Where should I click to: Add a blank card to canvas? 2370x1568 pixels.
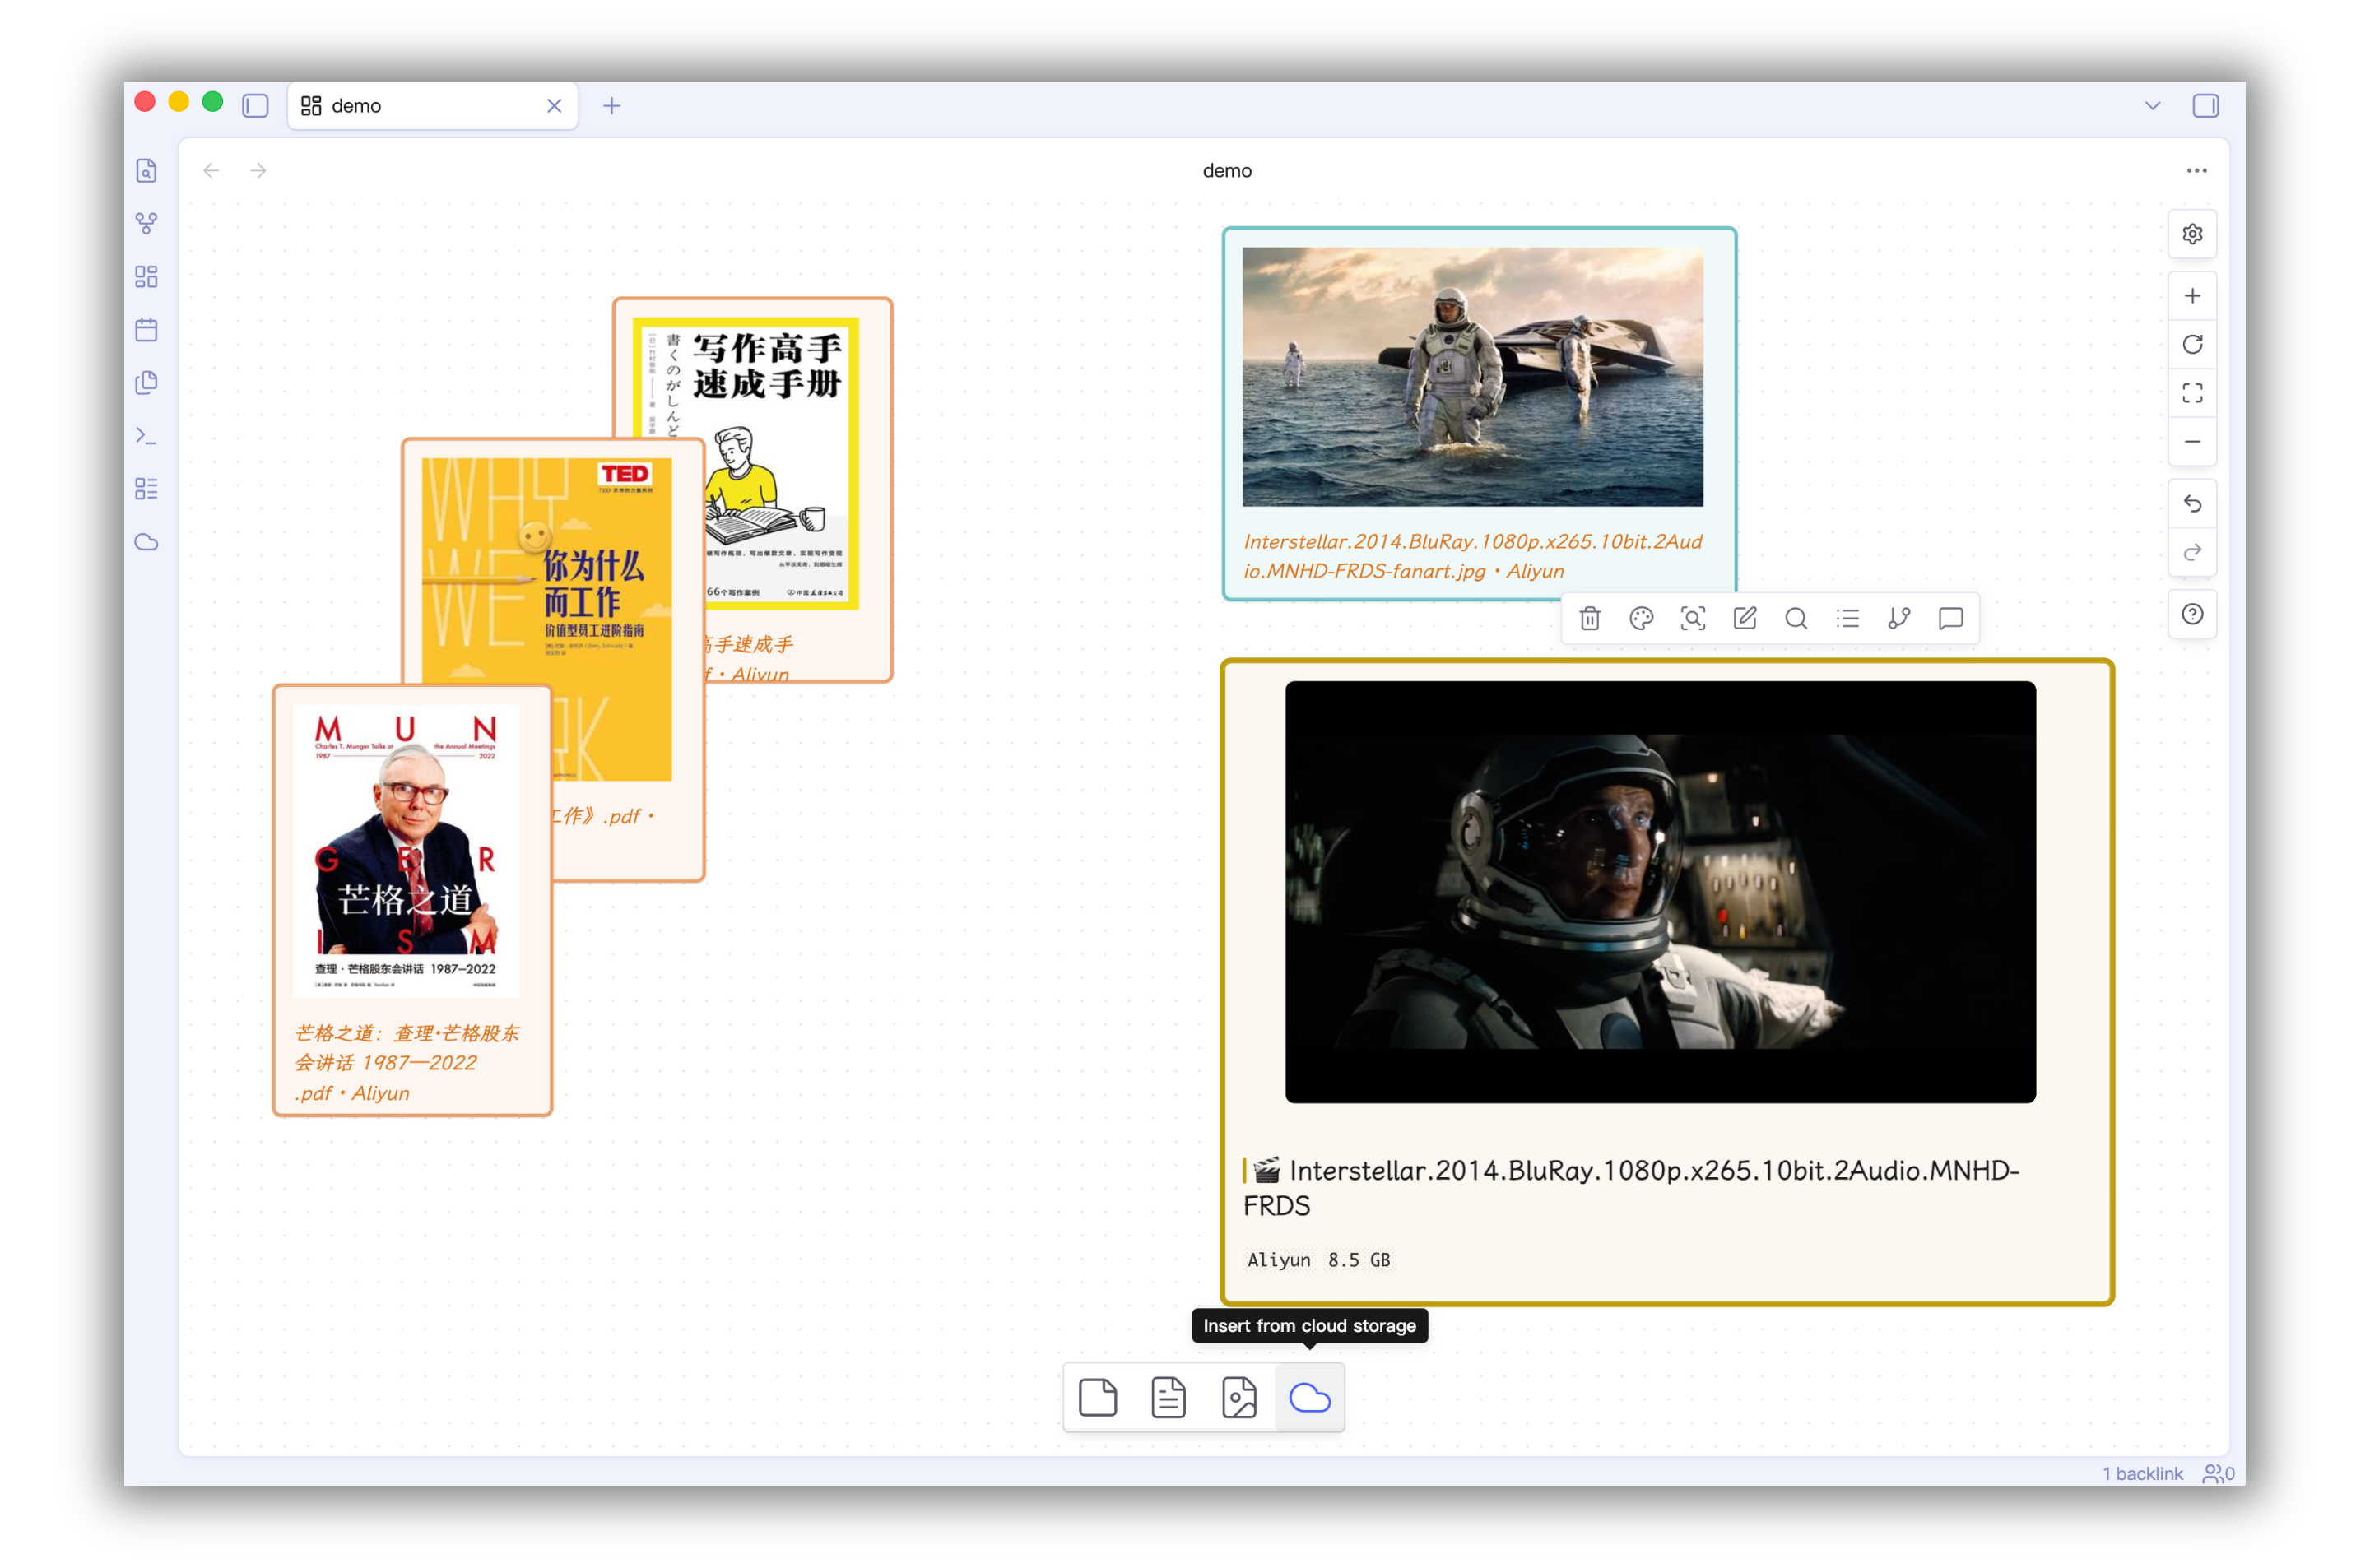pos(1098,1398)
